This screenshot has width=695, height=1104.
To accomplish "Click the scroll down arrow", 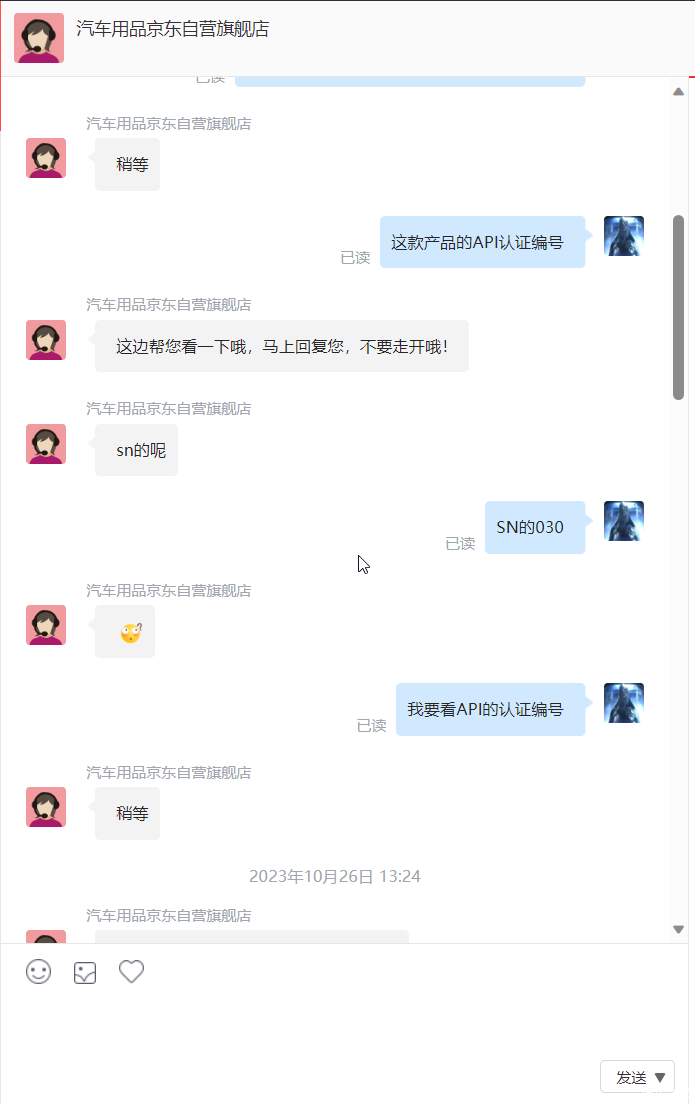I will (678, 929).
